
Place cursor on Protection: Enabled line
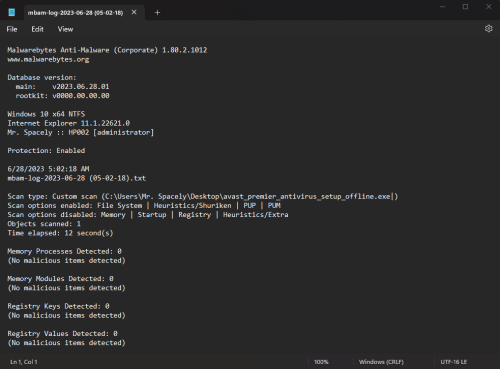click(46, 151)
